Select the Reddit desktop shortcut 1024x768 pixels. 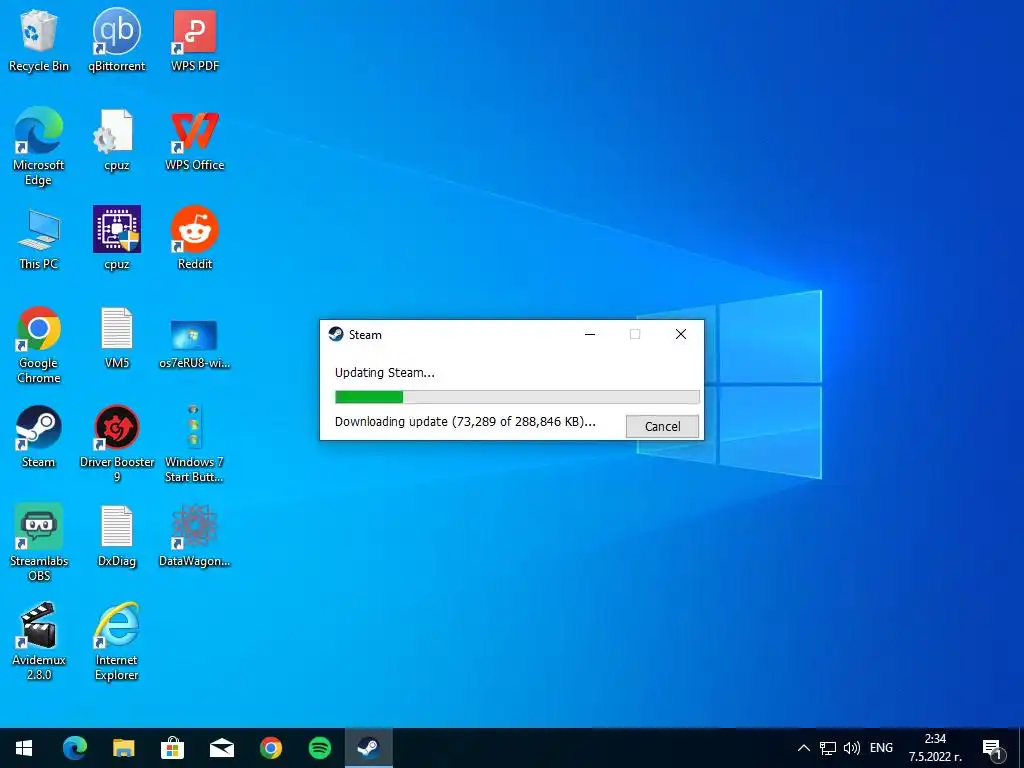(x=195, y=238)
